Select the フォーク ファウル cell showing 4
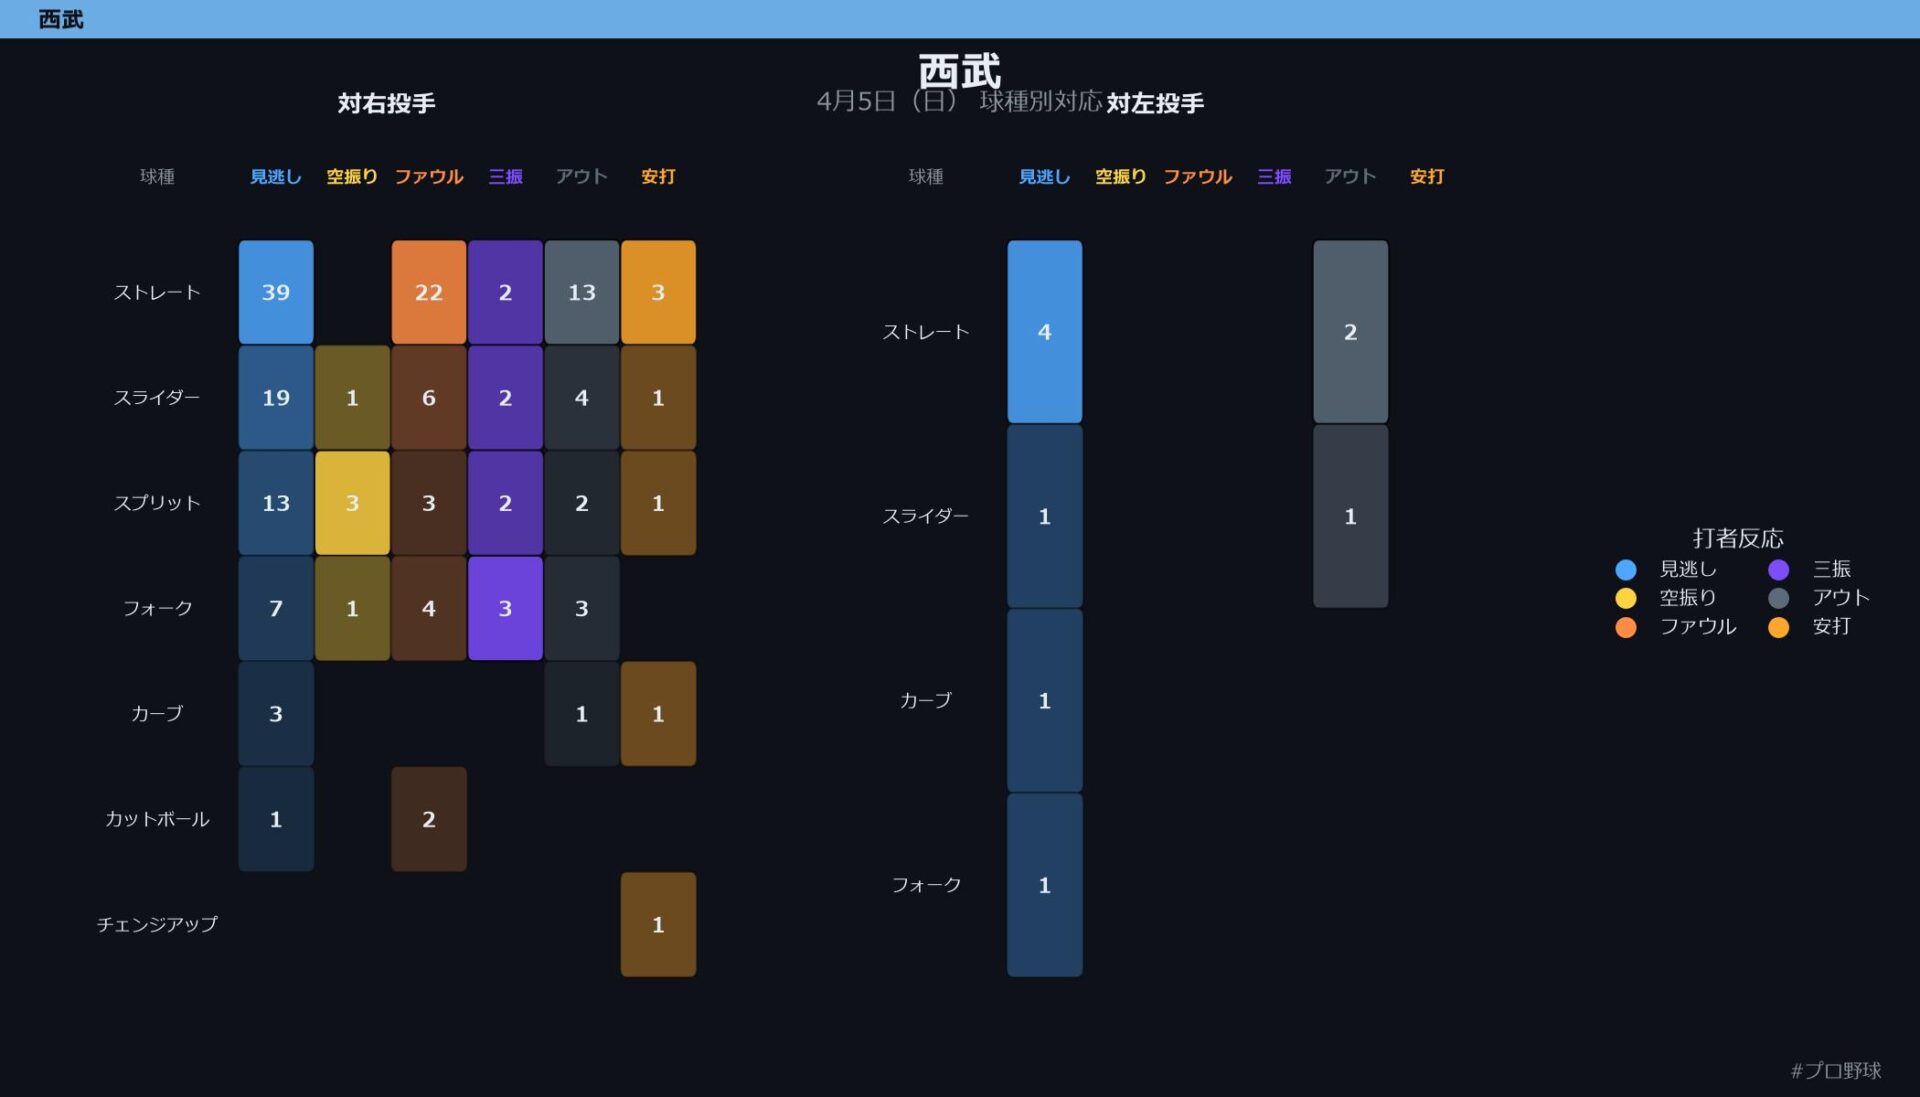Viewport: 1920px width, 1097px height. tap(429, 608)
